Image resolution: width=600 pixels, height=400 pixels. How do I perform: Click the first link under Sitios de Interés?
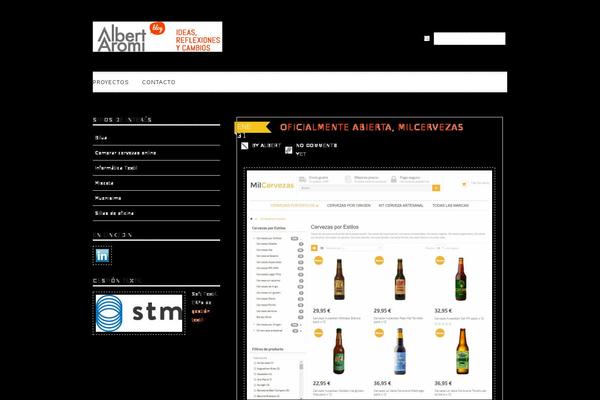coord(101,138)
